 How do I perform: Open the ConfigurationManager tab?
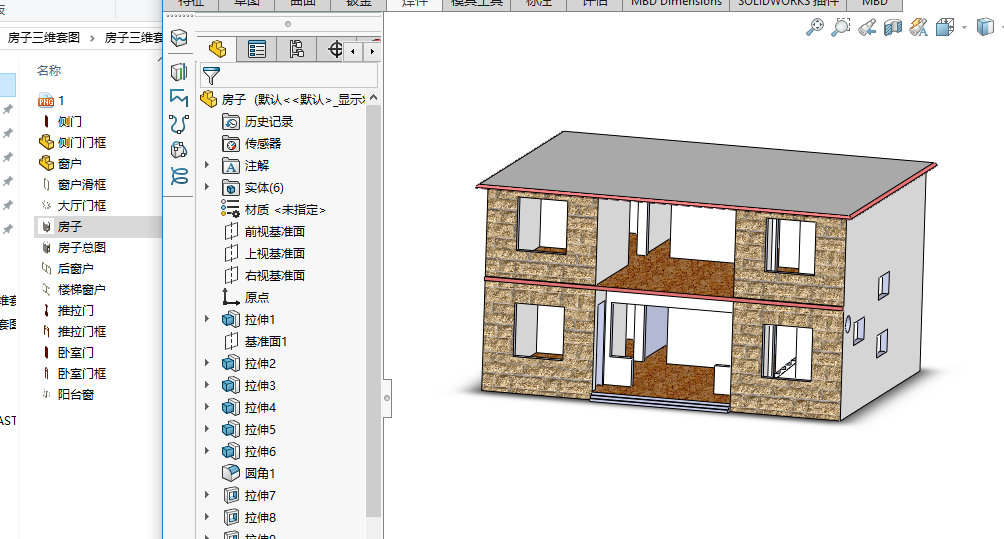[x=296, y=49]
